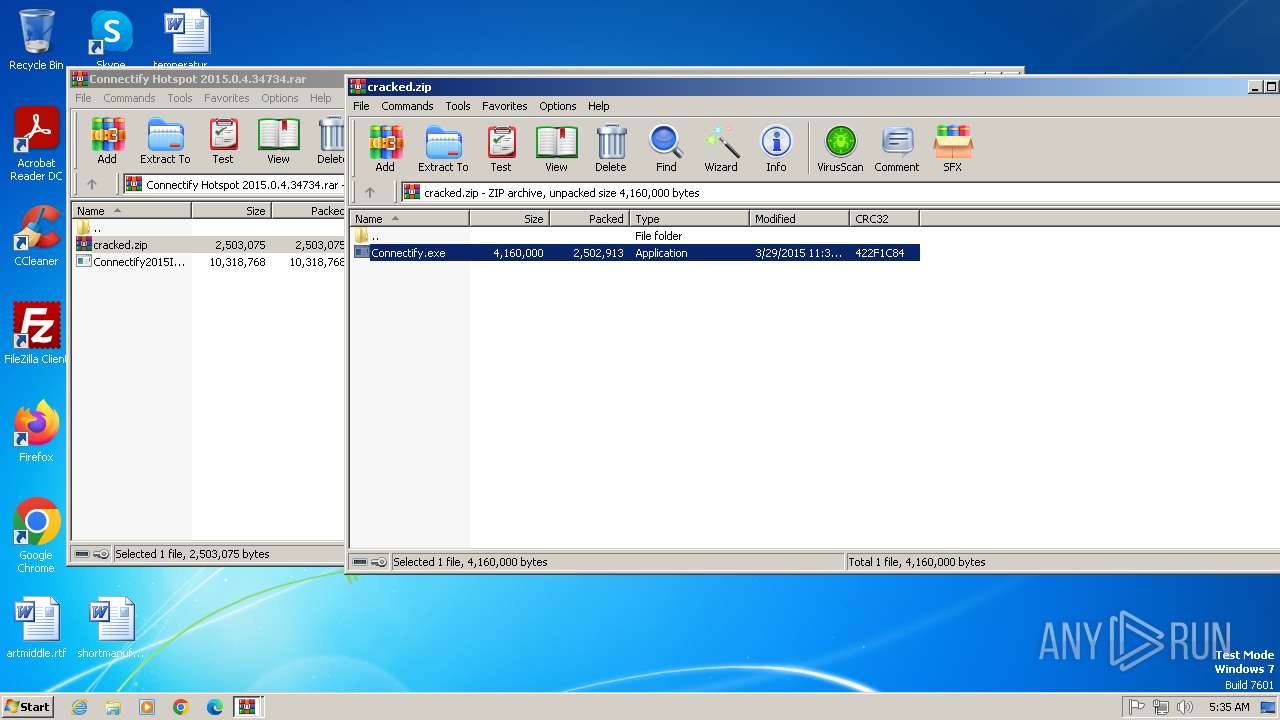The height and width of the screenshot is (720, 1280).
Task: Click the taskbar clock 5:35 AM
Action: [1229, 706]
